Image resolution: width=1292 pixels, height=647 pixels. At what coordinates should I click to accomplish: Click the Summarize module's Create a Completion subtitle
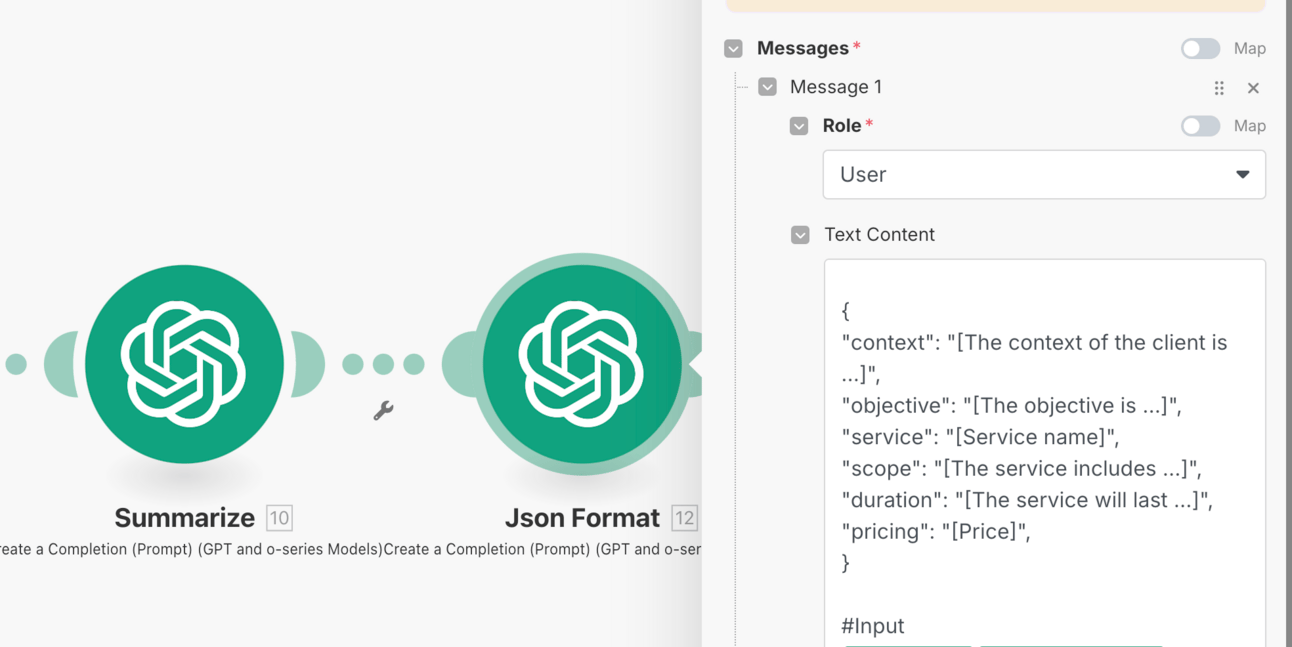coord(191,549)
